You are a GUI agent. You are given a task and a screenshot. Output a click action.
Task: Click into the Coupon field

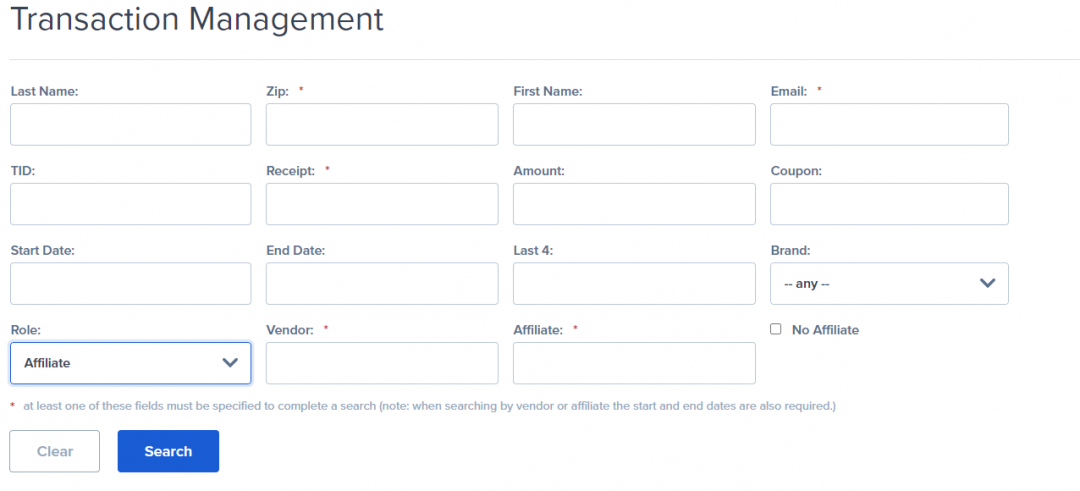pos(889,204)
